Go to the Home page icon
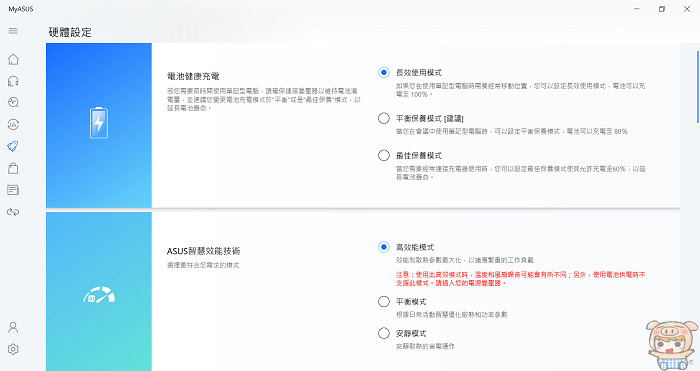700x371 pixels. [13, 59]
